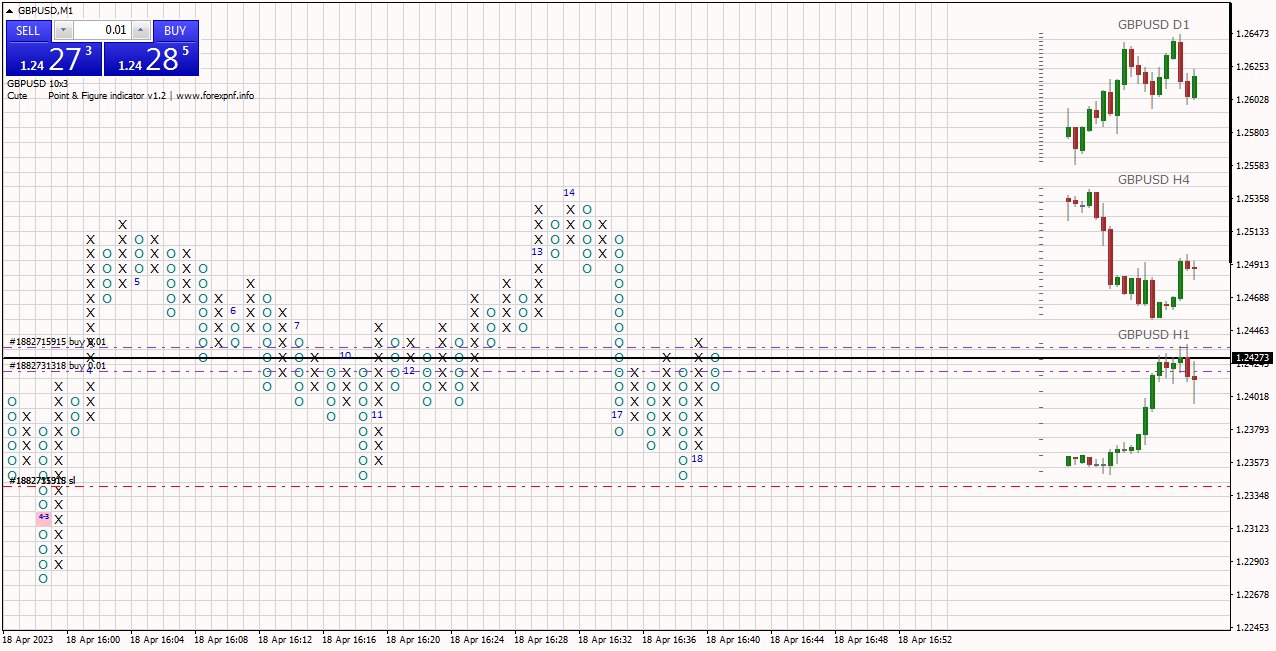
Task: Click column number 5 on the chart
Action: pyautogui.click(x=137, y=282)
